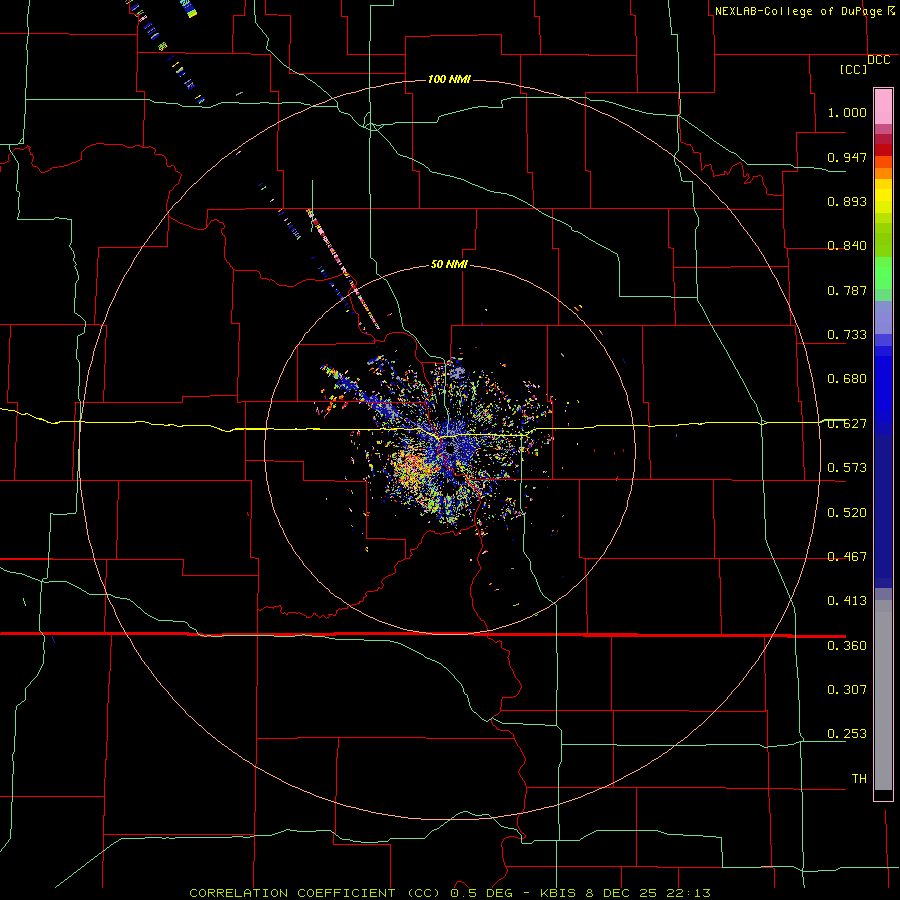900x900 pixels.
Task: Click the 0.733 legend value
Action: 847,335
